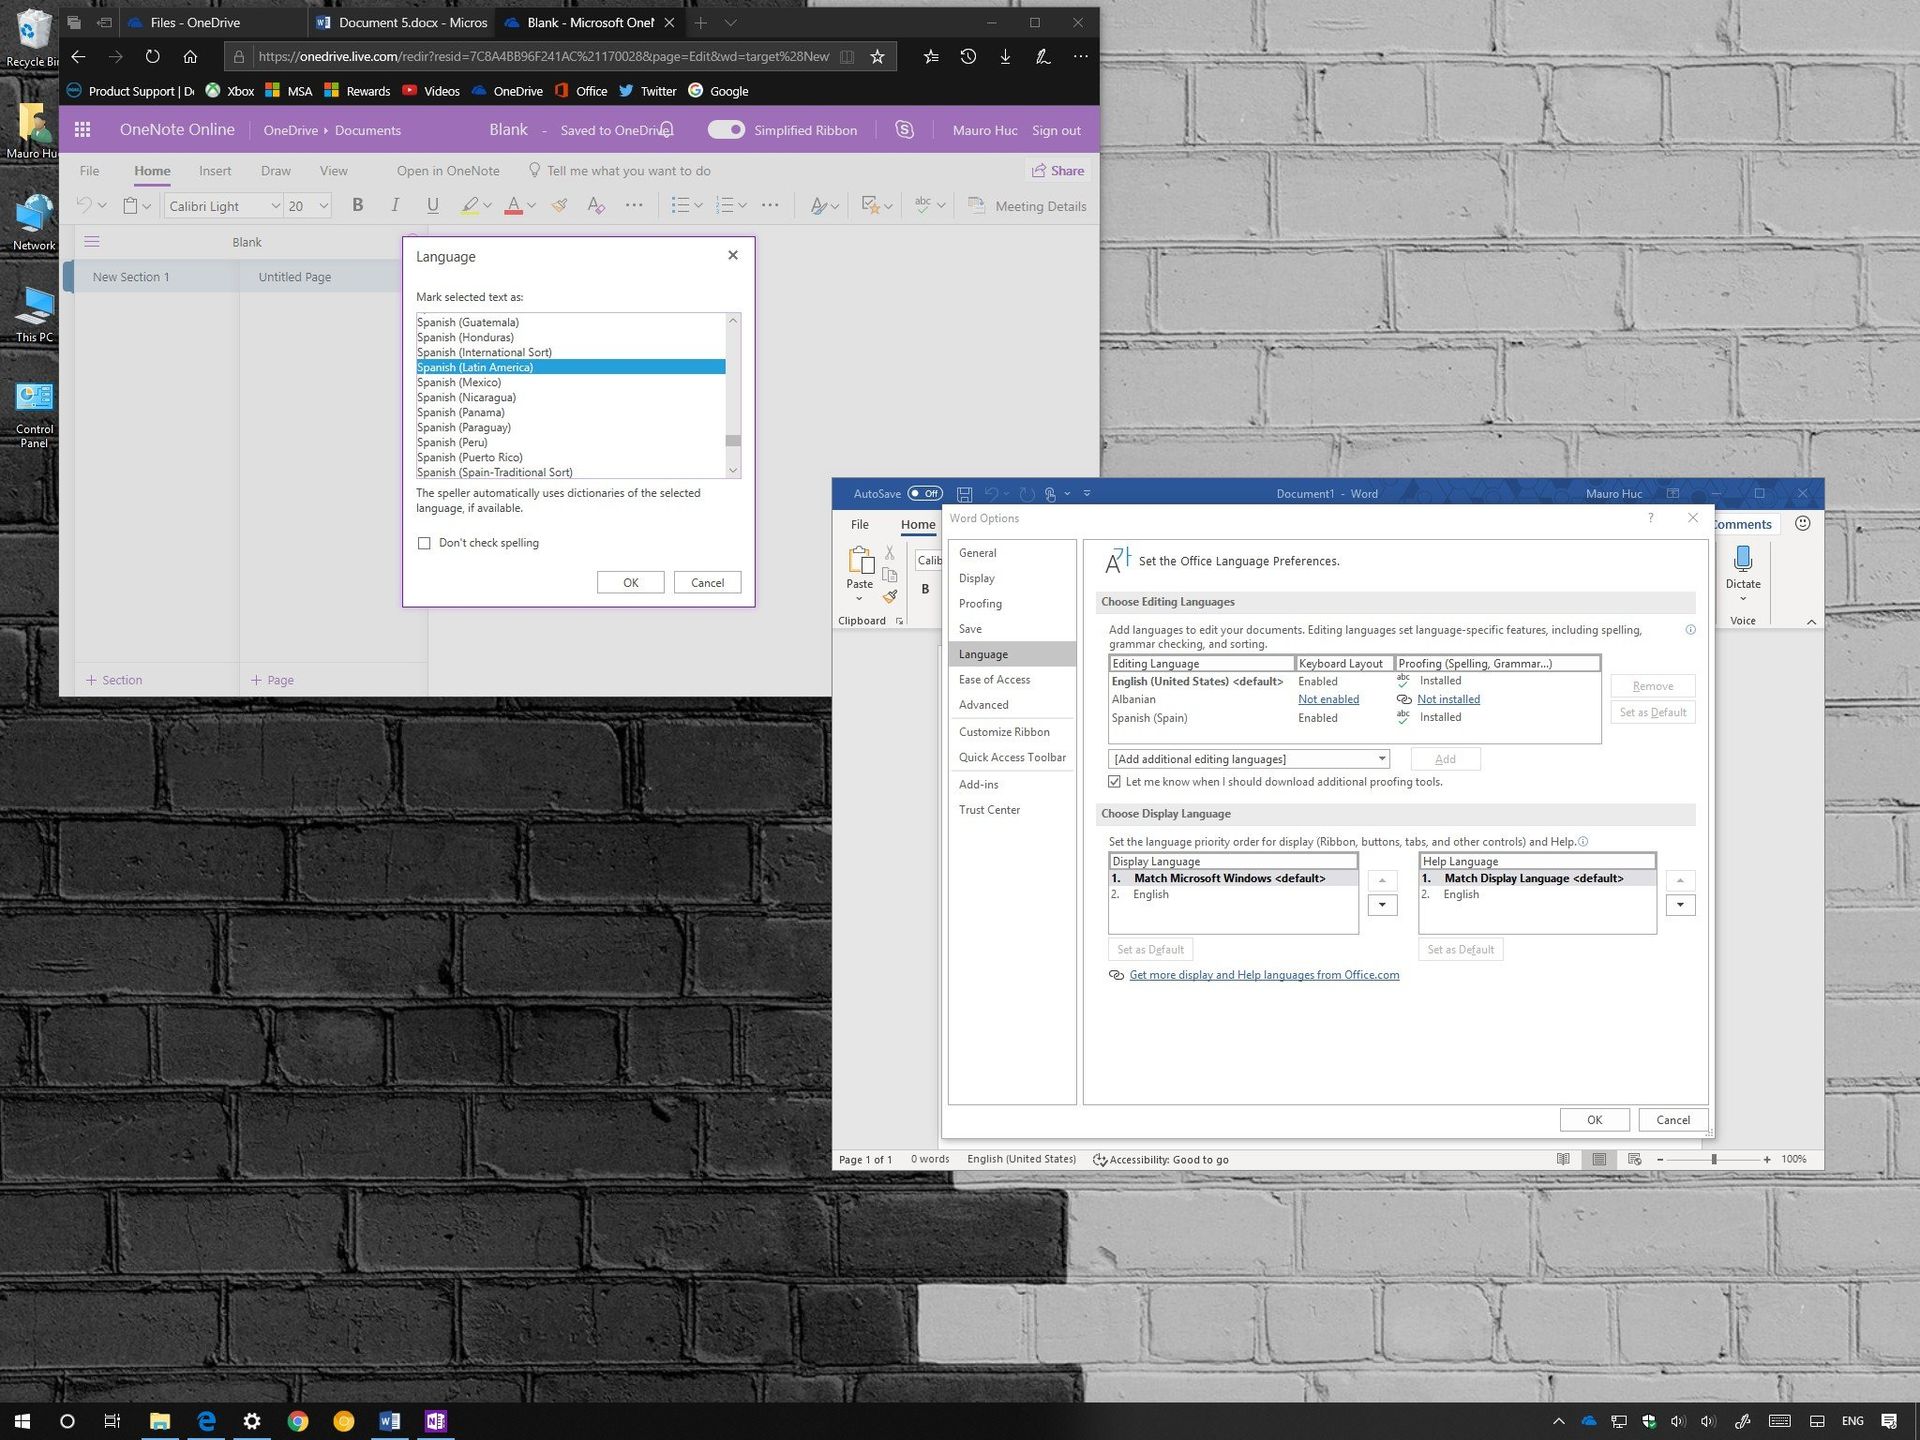Apply italic formatting in OneNote ribbon
This screenshot has height=1440, width=1920.
(395, 205)
